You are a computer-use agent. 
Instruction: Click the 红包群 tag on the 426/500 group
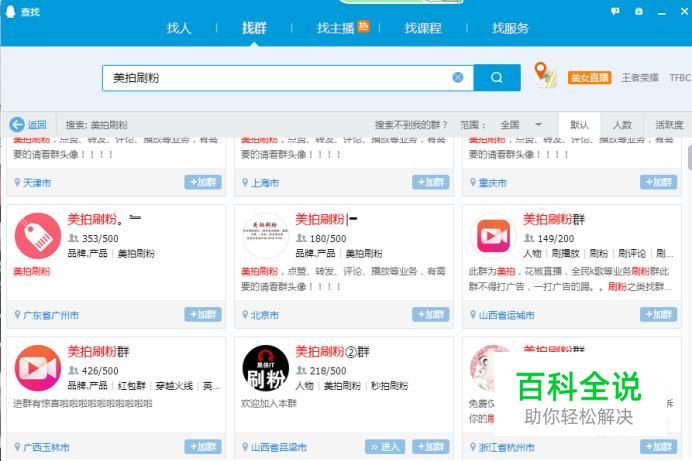132,386
